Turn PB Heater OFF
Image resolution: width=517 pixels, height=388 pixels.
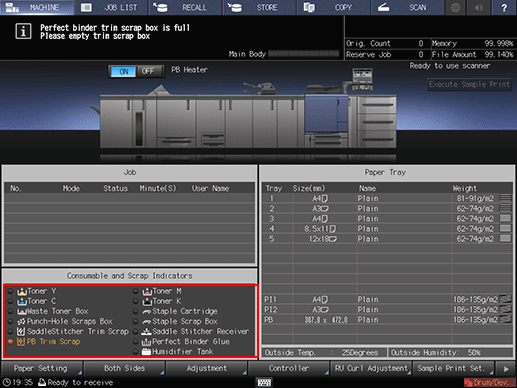tap(149, 71)
